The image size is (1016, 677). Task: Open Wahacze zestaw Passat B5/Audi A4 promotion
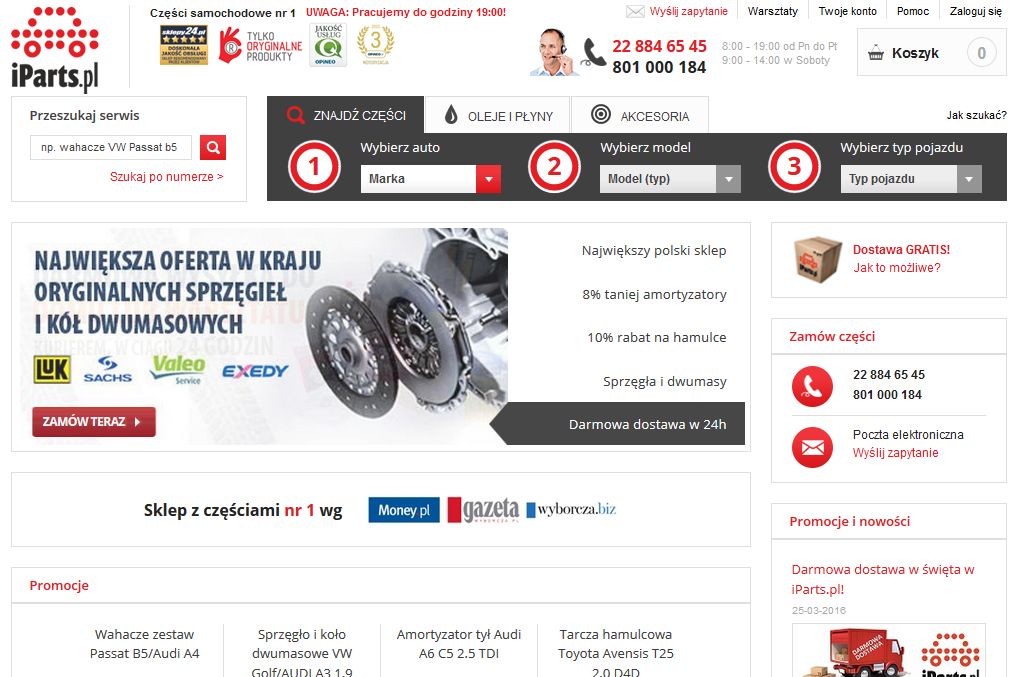(144, 644)
